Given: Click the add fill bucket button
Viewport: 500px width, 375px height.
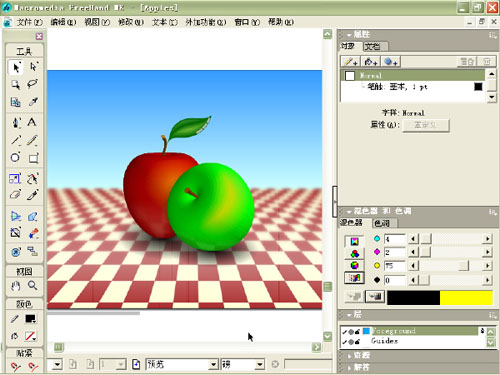Looking at the screenshot, I should tap(370, 62).
